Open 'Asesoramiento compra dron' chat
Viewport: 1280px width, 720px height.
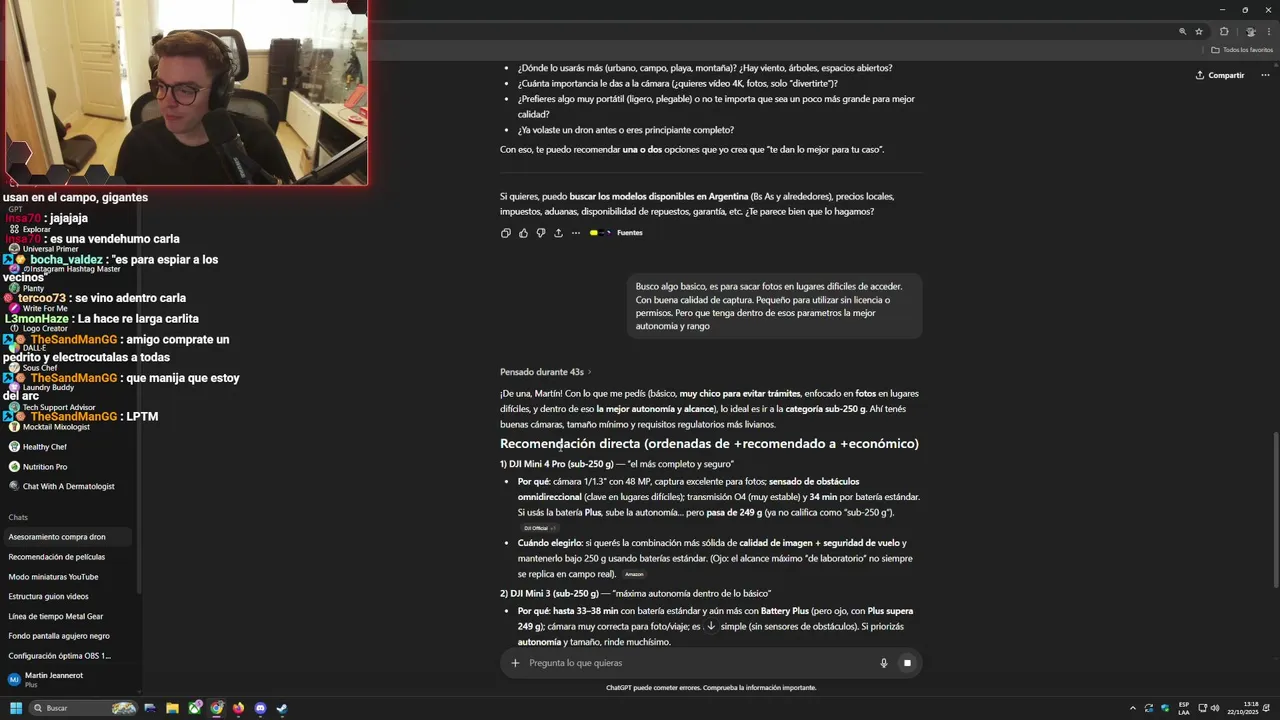point(66,537)
